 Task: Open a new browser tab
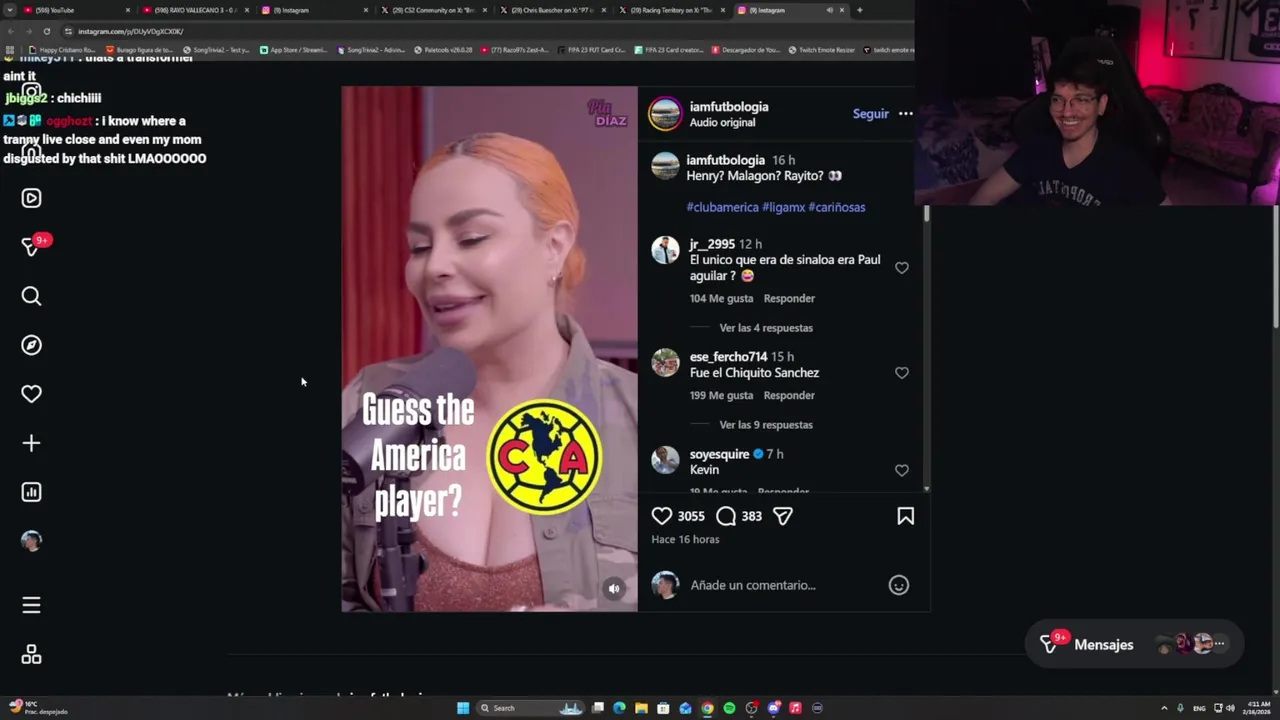[859, 10]
